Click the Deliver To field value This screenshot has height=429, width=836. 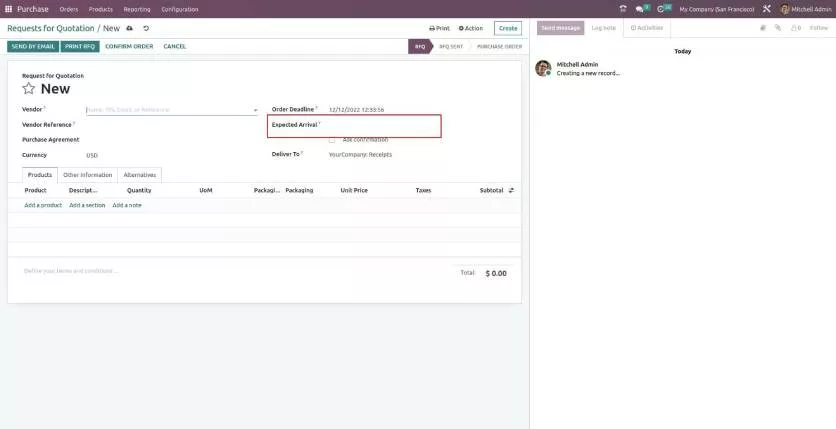[360, 155]
